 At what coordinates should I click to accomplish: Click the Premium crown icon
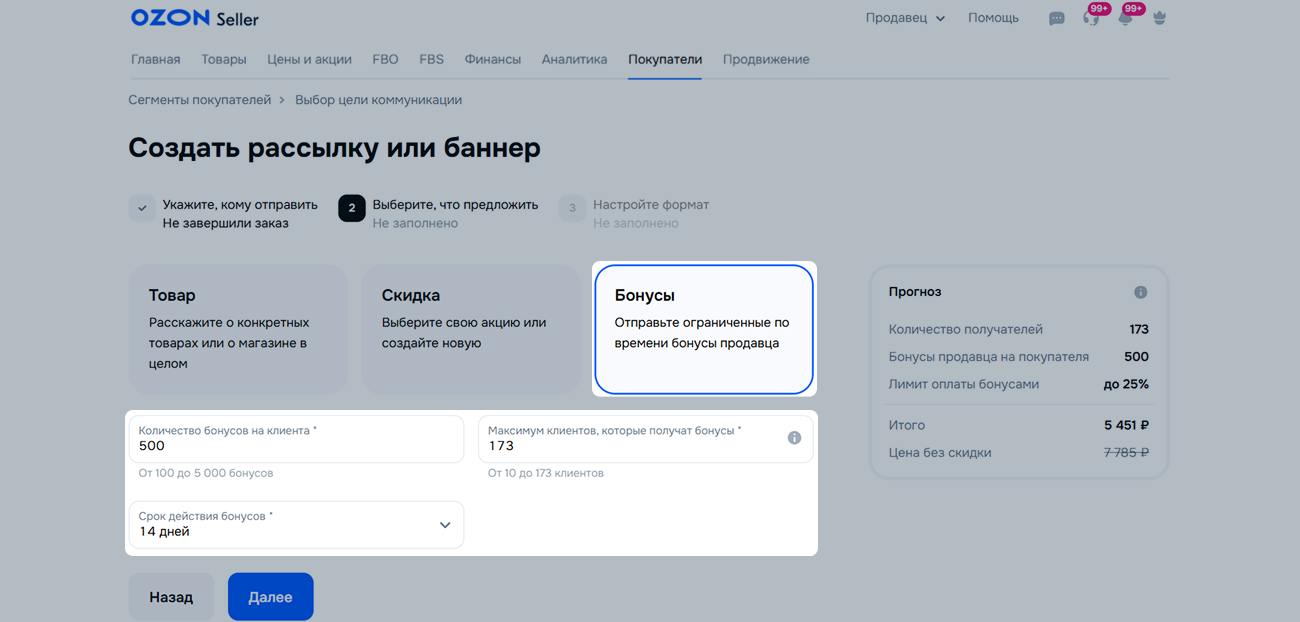pyautogui.click(x=1159, y=17)
